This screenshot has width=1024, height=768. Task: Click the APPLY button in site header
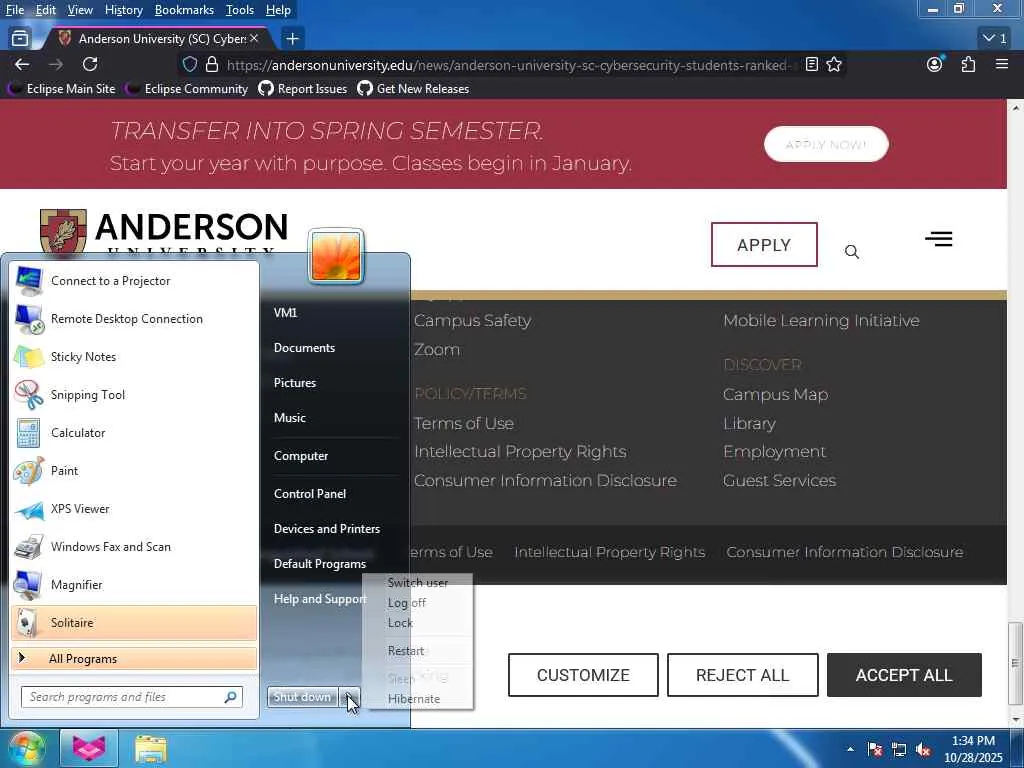pyautogui.click(x=764, y=245)
